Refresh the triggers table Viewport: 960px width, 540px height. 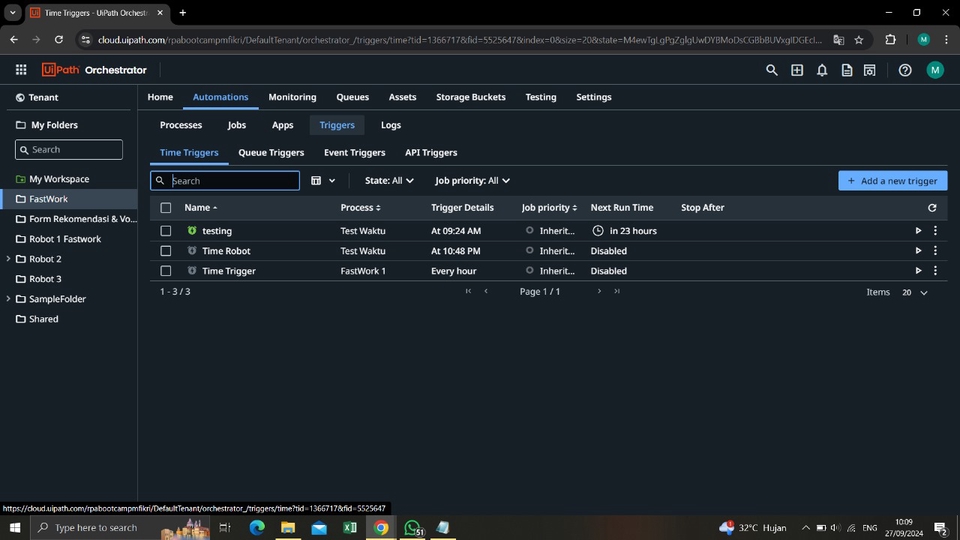932,208
